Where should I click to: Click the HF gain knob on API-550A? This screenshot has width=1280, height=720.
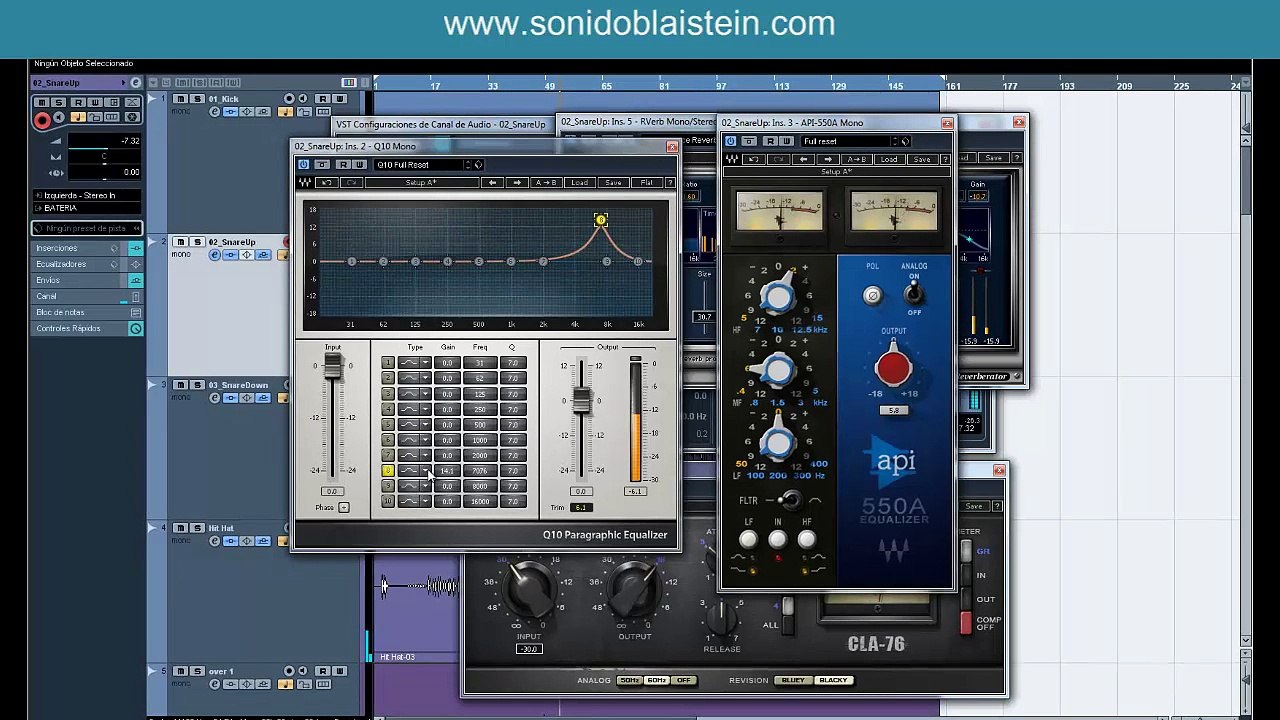pos(778,297)
